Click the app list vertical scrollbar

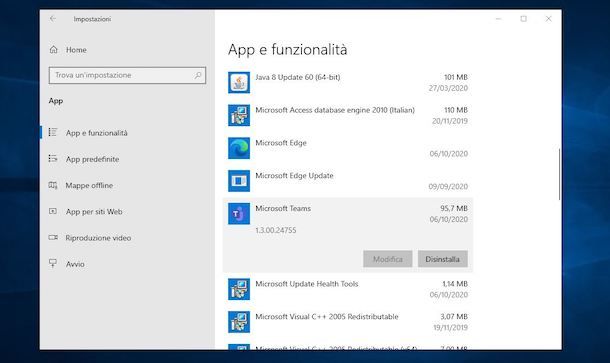559,174
